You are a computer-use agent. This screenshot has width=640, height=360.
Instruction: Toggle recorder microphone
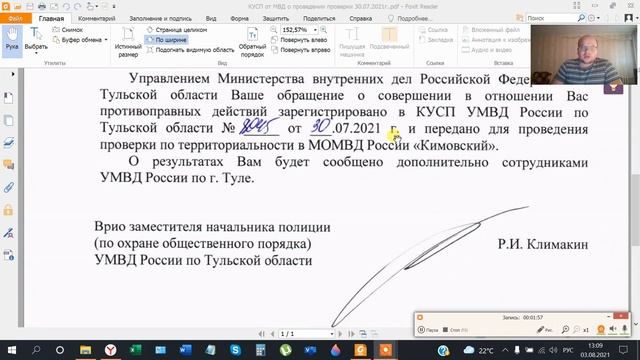coord(624,329)
